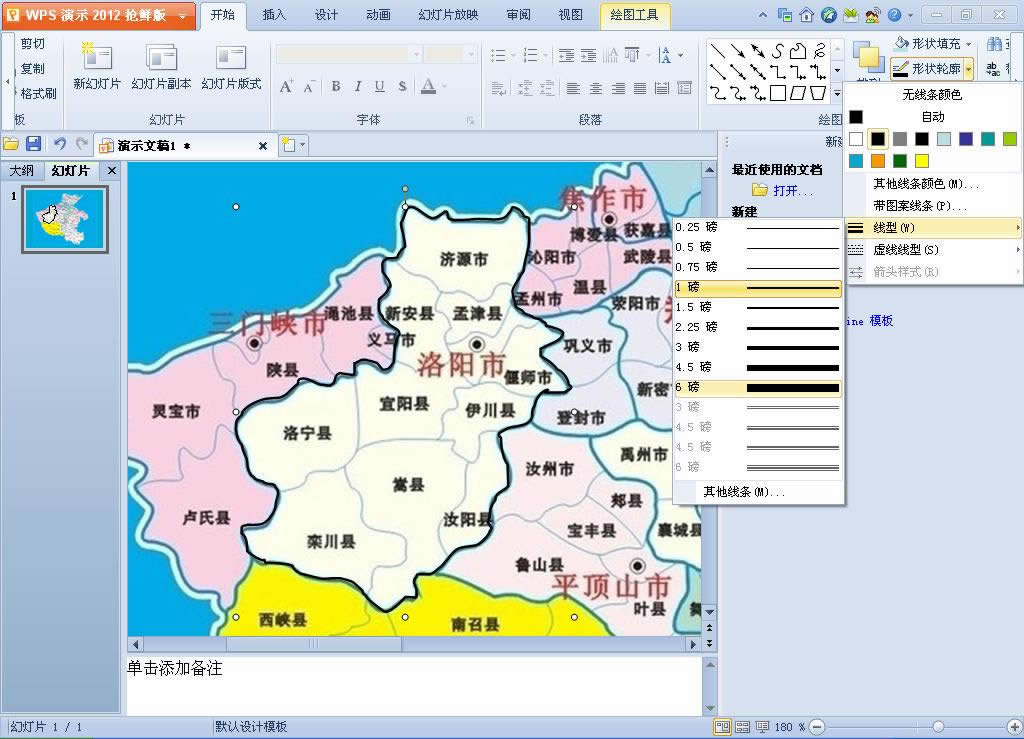
Task: Select the 格式刷 (Format Painter) tool
Action: [x=33, y=94]
